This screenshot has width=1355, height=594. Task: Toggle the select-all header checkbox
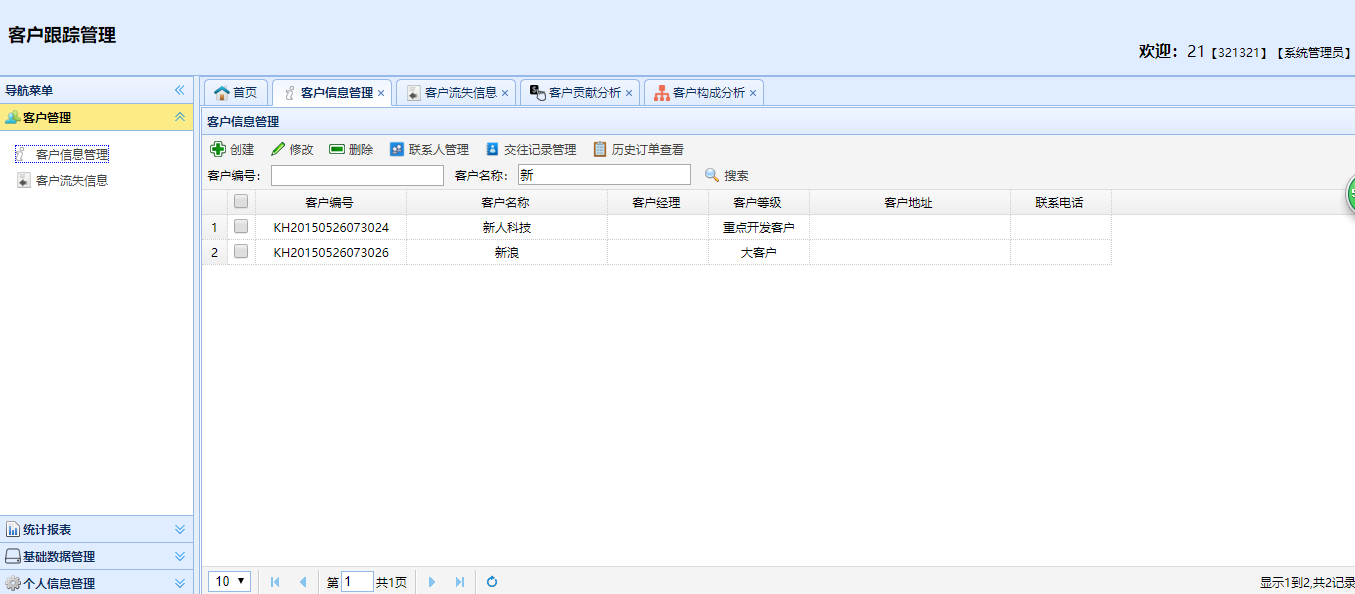[241, 201]
